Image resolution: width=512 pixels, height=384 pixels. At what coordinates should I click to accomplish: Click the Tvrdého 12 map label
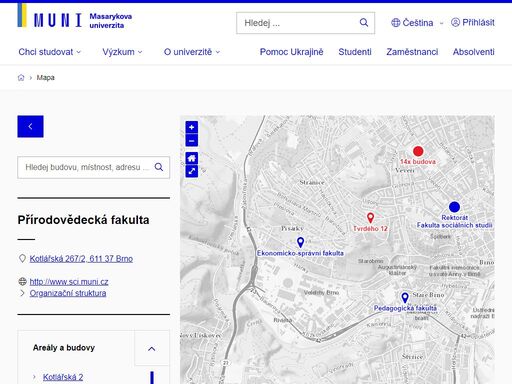(370, 229)
